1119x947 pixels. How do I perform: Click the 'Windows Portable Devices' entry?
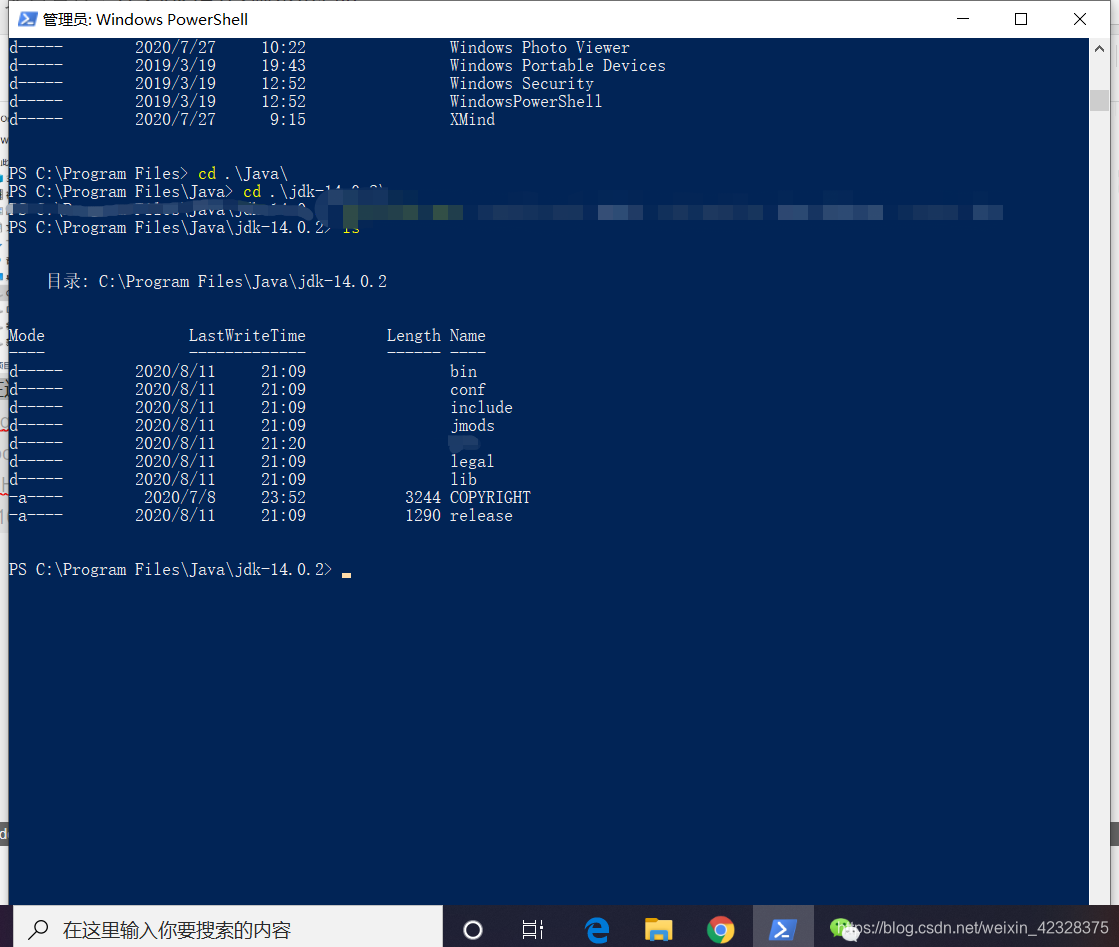pos(557,66)
